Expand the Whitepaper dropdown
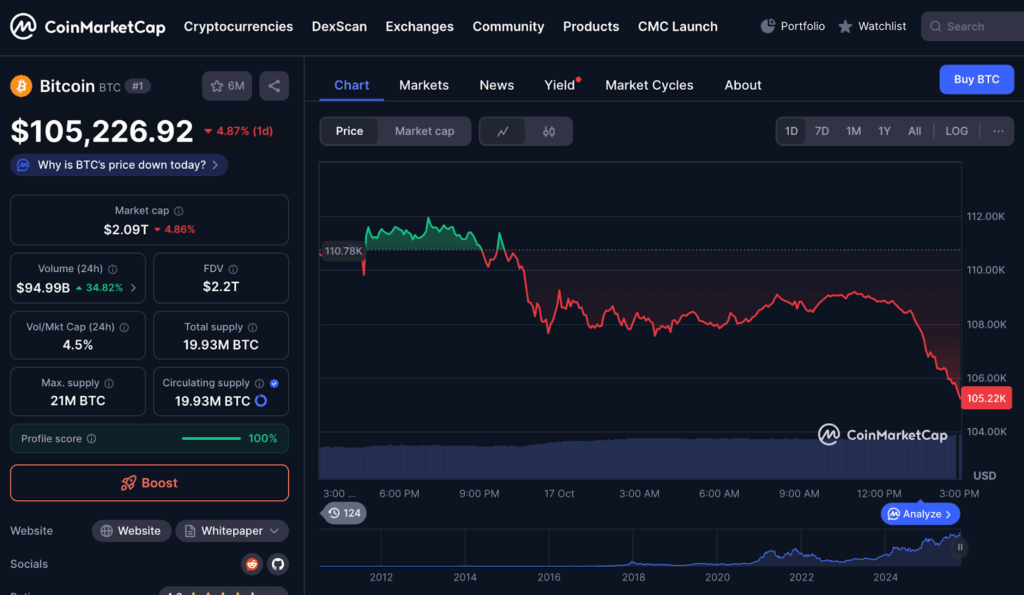1024x595 pixels. tap(232, 531)
